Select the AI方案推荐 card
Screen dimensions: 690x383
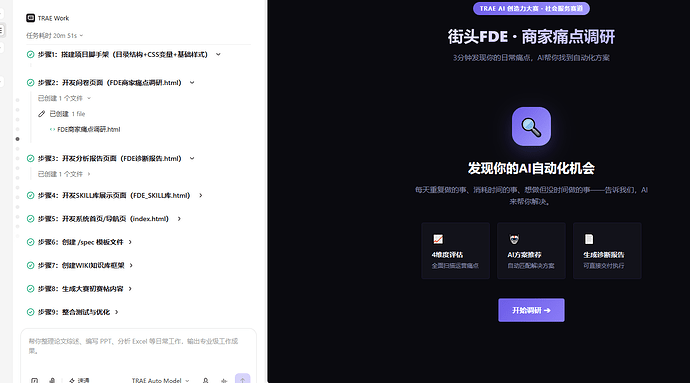point(531,250)
